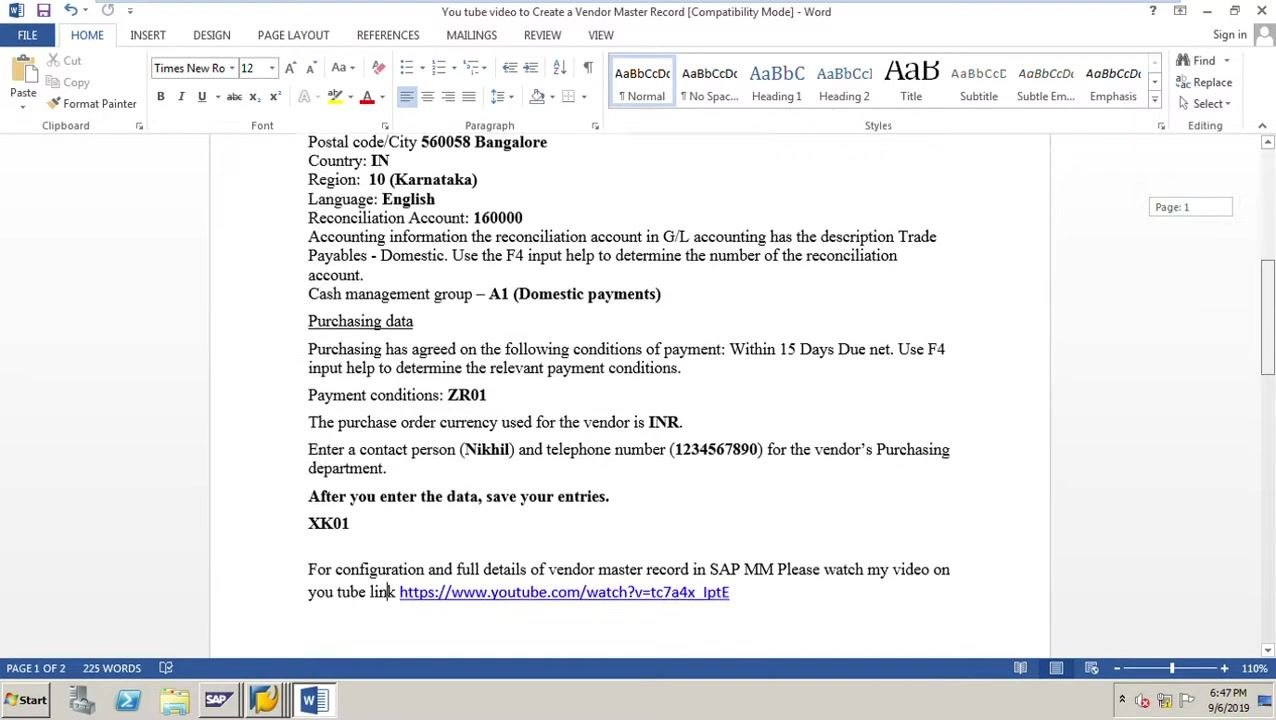This screenshot has height=720, width=1276.
Task: Toggle Italic formatting
Action: click(181, 97)
